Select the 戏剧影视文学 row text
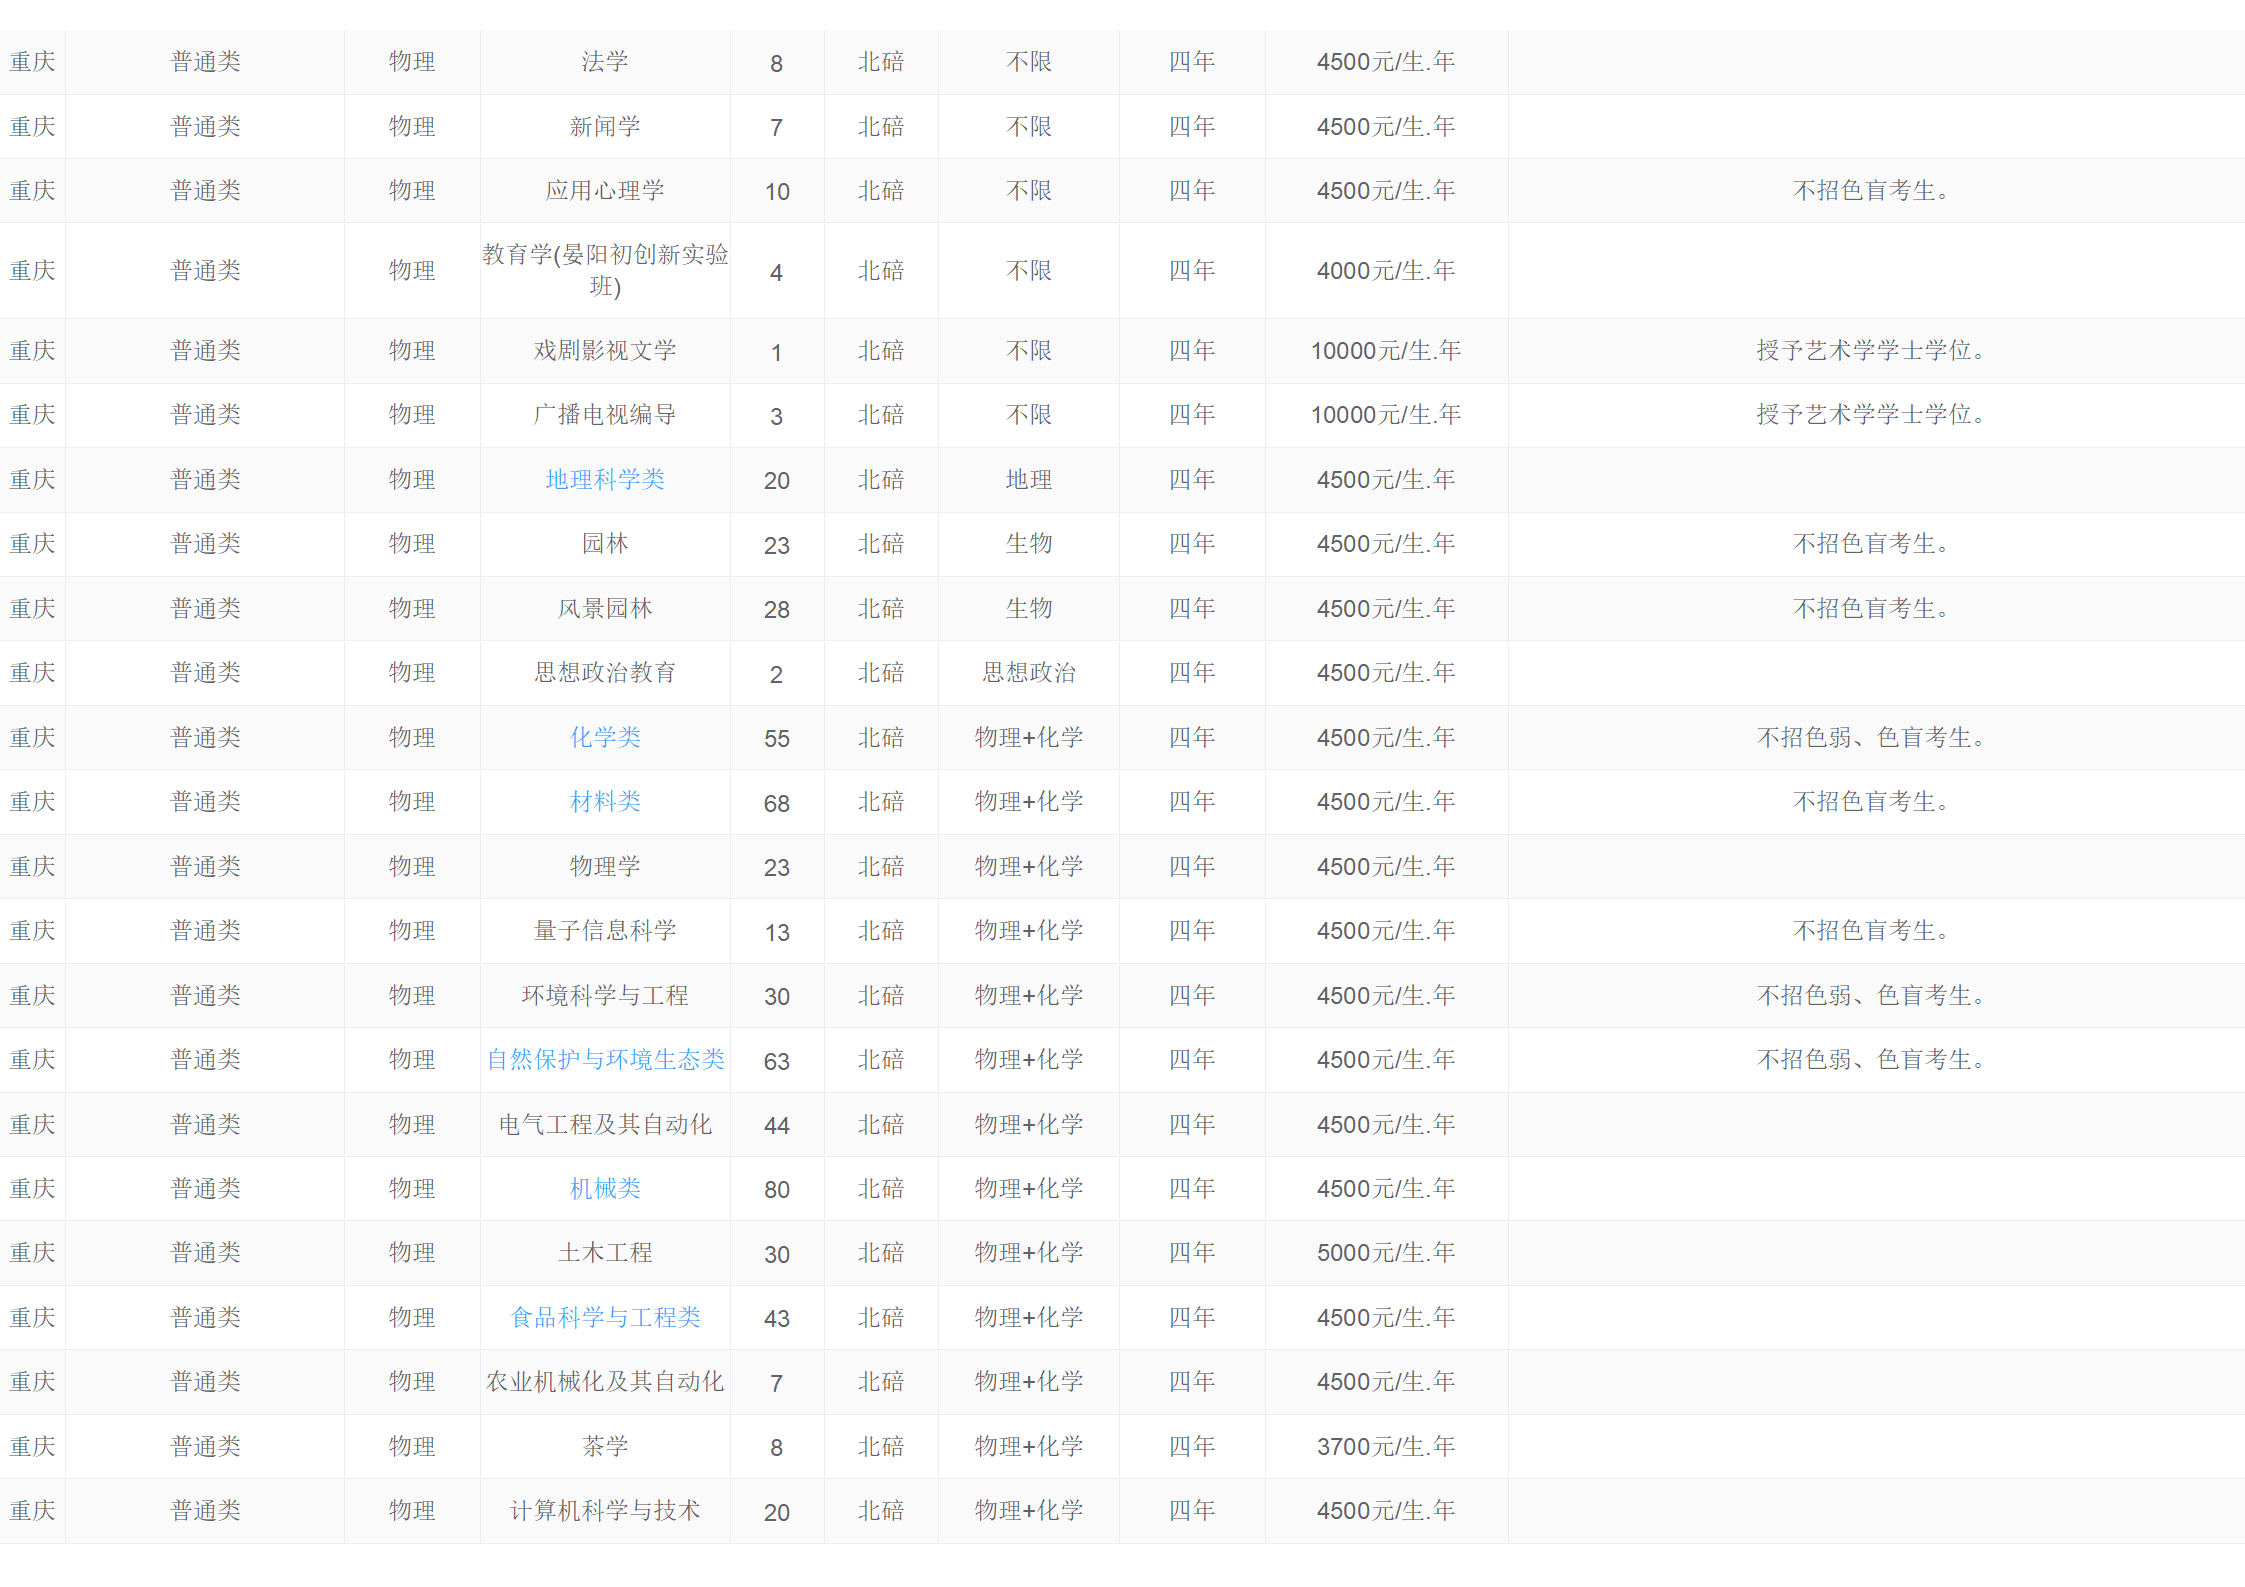This screenshot has height=1587, width=2245. pyautogui.click(x=604, y=351)
